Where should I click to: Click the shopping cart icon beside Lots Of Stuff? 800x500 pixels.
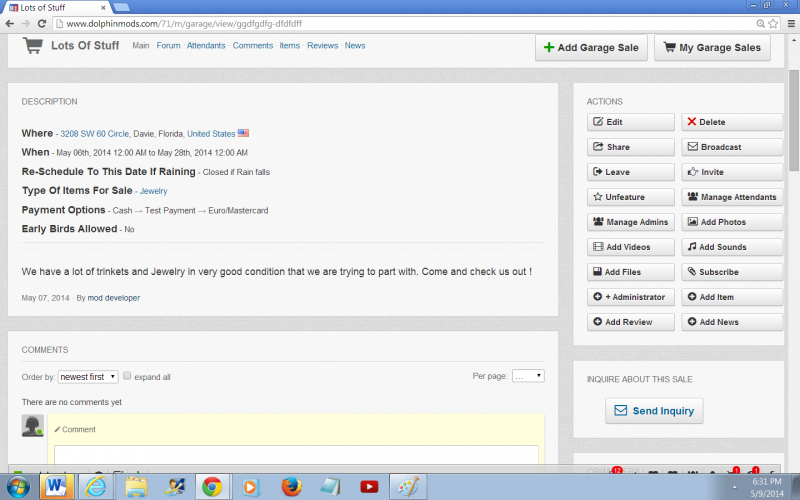[x=33, y=46]
